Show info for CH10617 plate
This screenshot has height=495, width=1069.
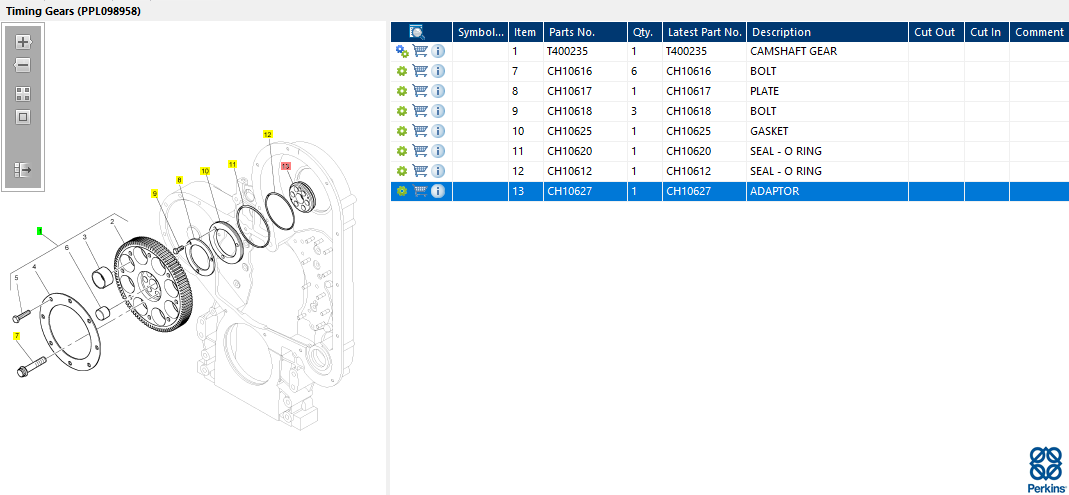[x=438, y=91]
